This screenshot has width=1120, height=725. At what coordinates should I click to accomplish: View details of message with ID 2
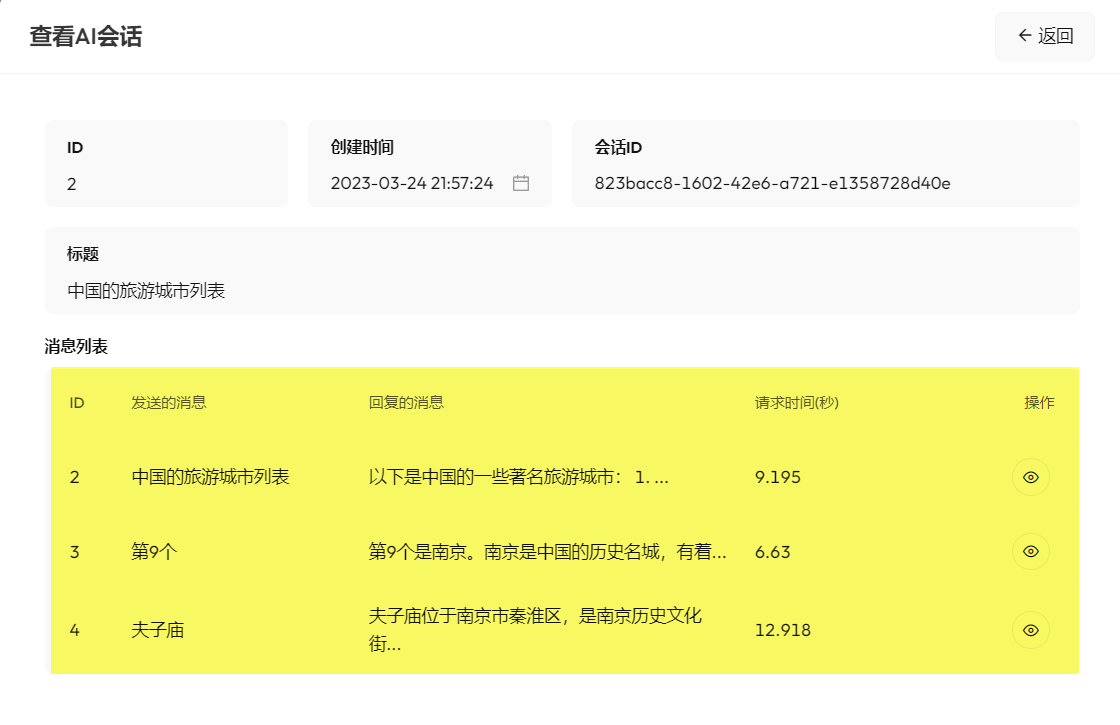coord(1031,477)
